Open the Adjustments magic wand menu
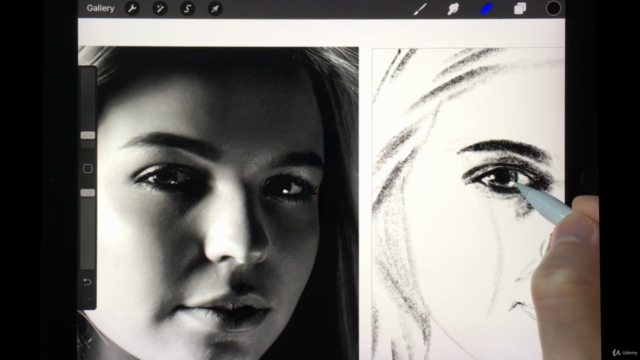The width and height of the screenshot is (640, 360). (x=160, y=9)
